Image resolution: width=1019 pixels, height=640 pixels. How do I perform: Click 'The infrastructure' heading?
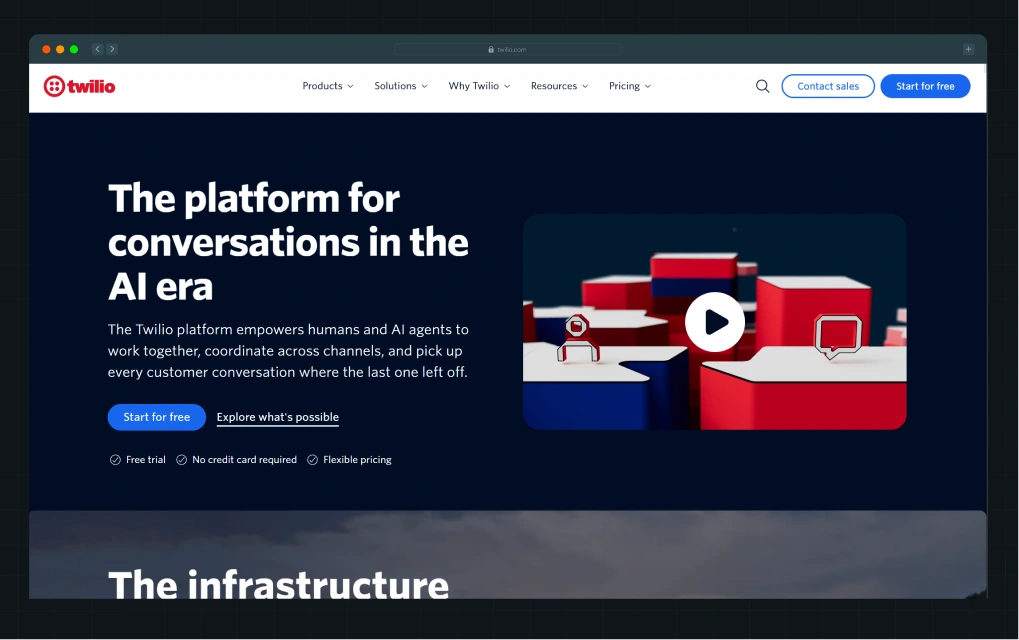[x=278, y=583]
